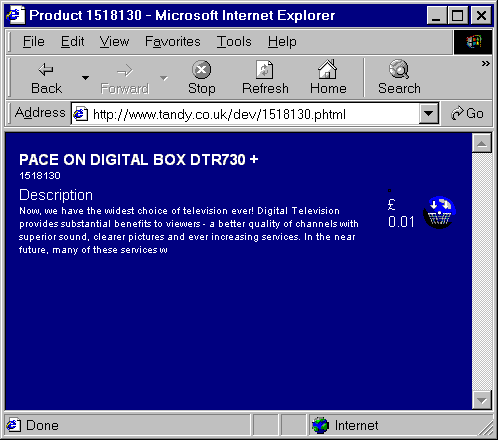The width and height of the screenshot is (498, 440).
Task: Stop the page loading
Action: click(x=202, y=78)
